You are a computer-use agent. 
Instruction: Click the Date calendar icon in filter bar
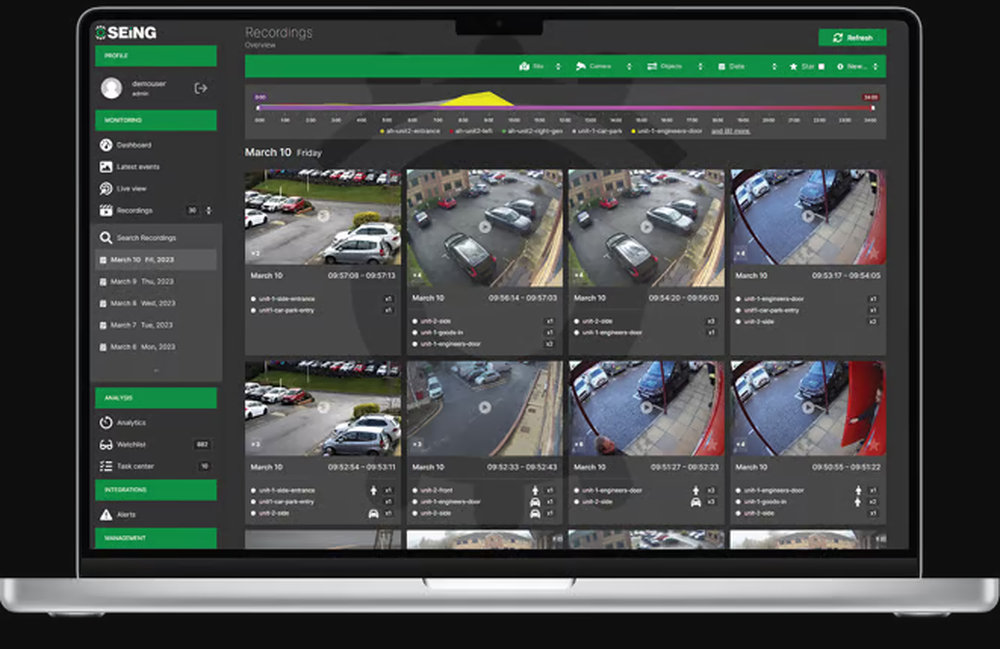(722, 66)
